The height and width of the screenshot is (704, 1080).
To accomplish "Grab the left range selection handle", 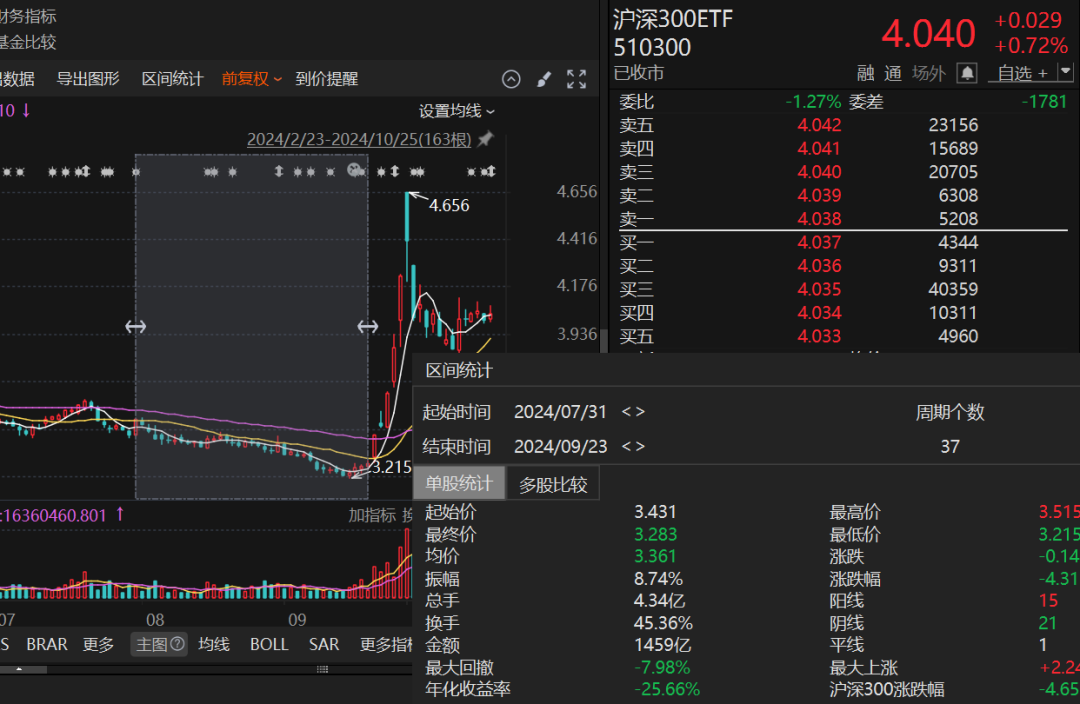I will pos(135,327).
